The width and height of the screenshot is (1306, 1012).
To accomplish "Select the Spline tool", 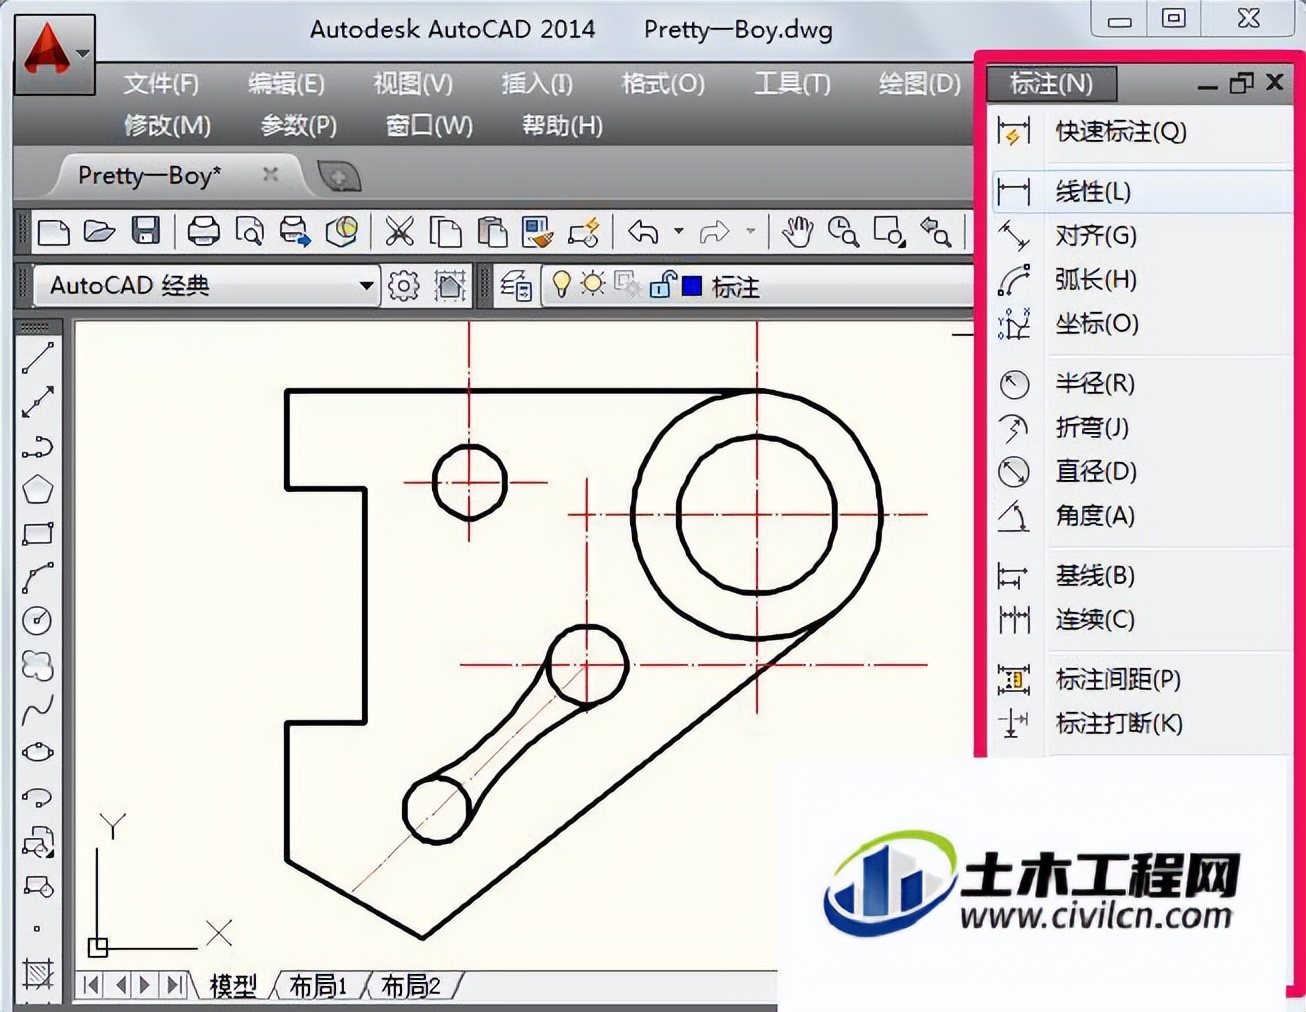I will tap(37, 709).
